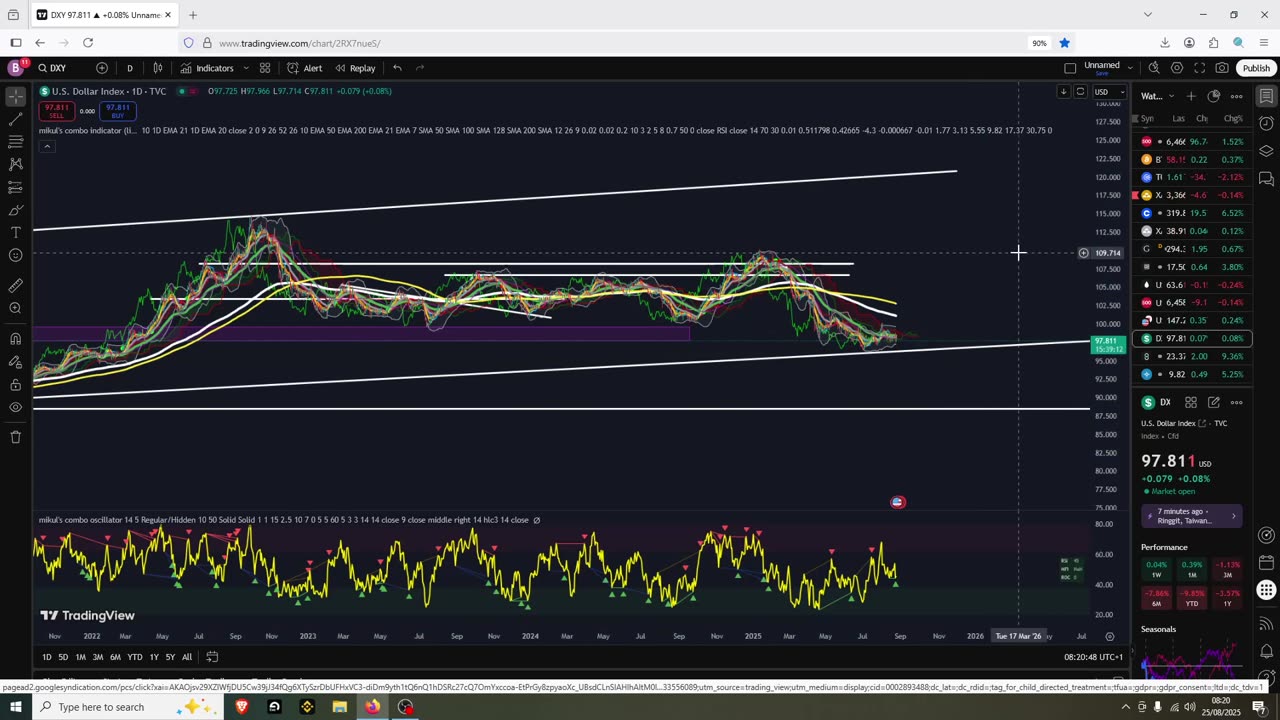Select the Text annotation tool

coord(15,233)
